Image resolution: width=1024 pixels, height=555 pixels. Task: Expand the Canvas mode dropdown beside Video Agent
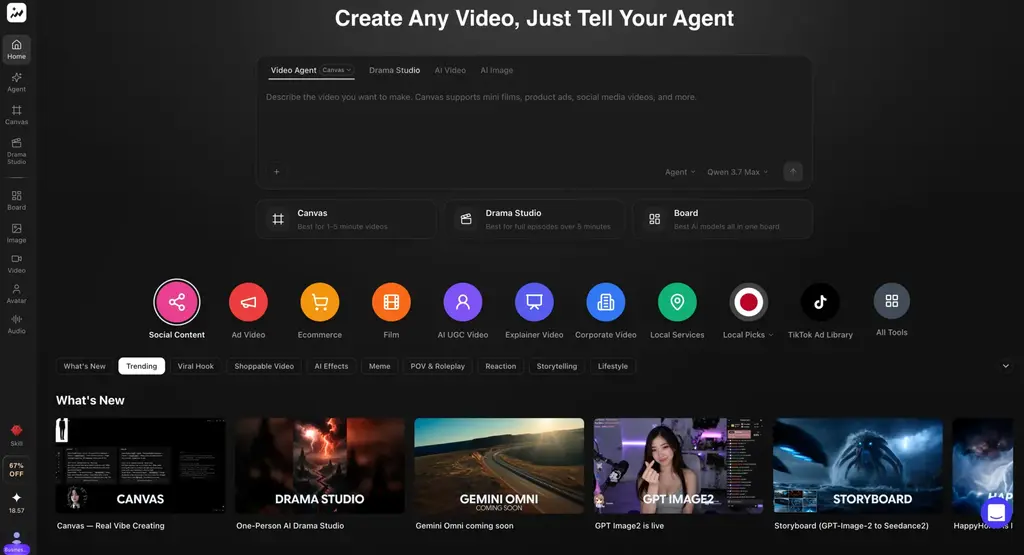pyautogui.click(x=336, y=70)
